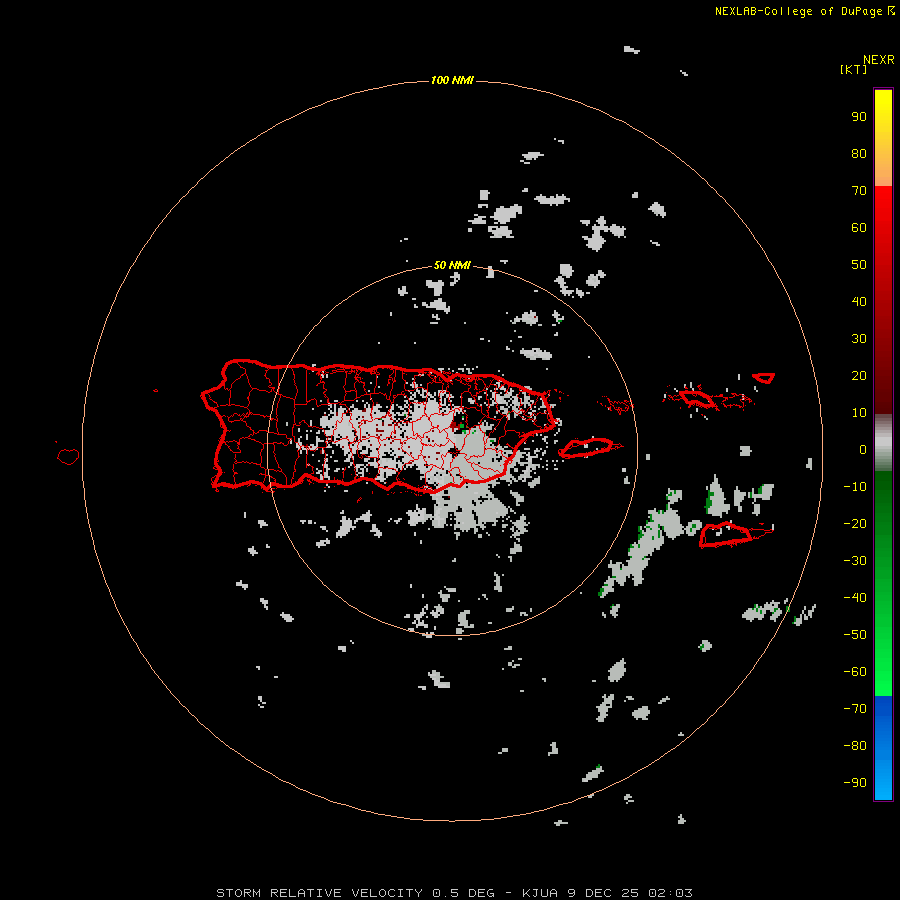Click the [KT] units label
The height and width of the screenshot is (900, 900).
(x=853, y=69)
